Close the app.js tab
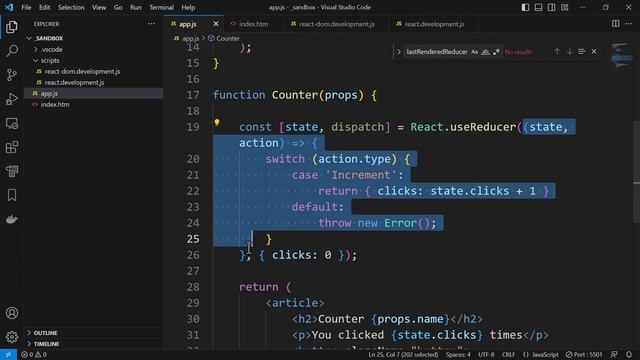 tap(216, 24)
